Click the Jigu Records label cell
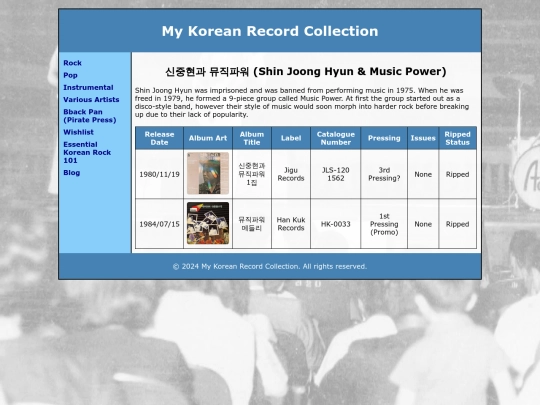This screenshot has height=405, width=540. (x=291, y=174)
